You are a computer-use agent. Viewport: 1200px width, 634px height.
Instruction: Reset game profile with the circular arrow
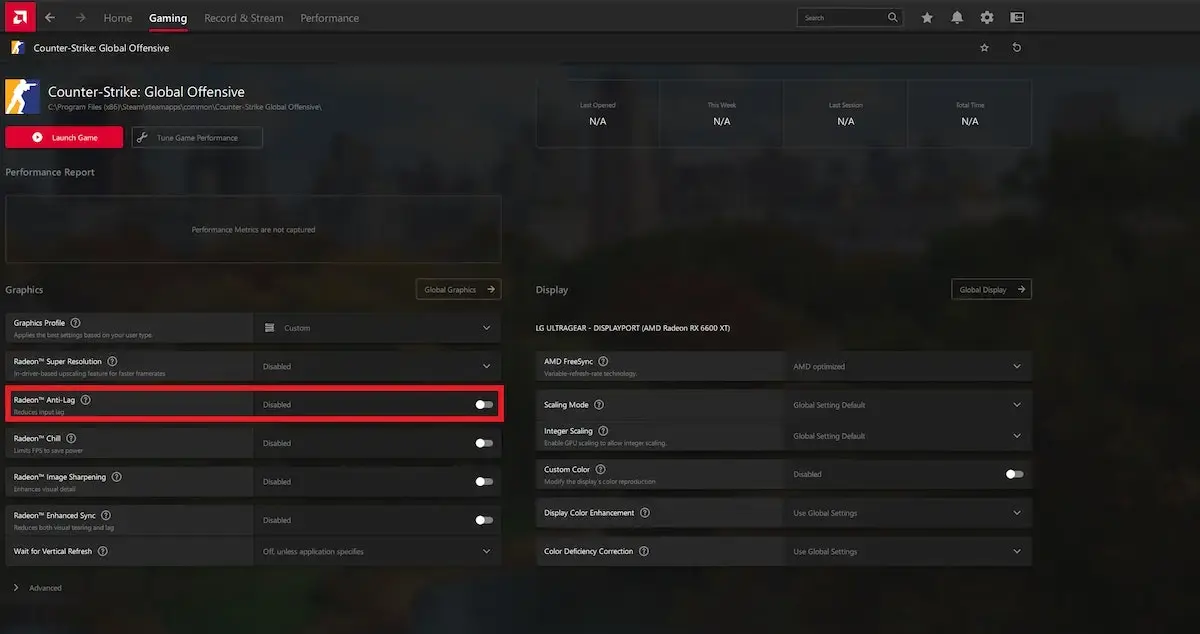(x=1017, y=47)
